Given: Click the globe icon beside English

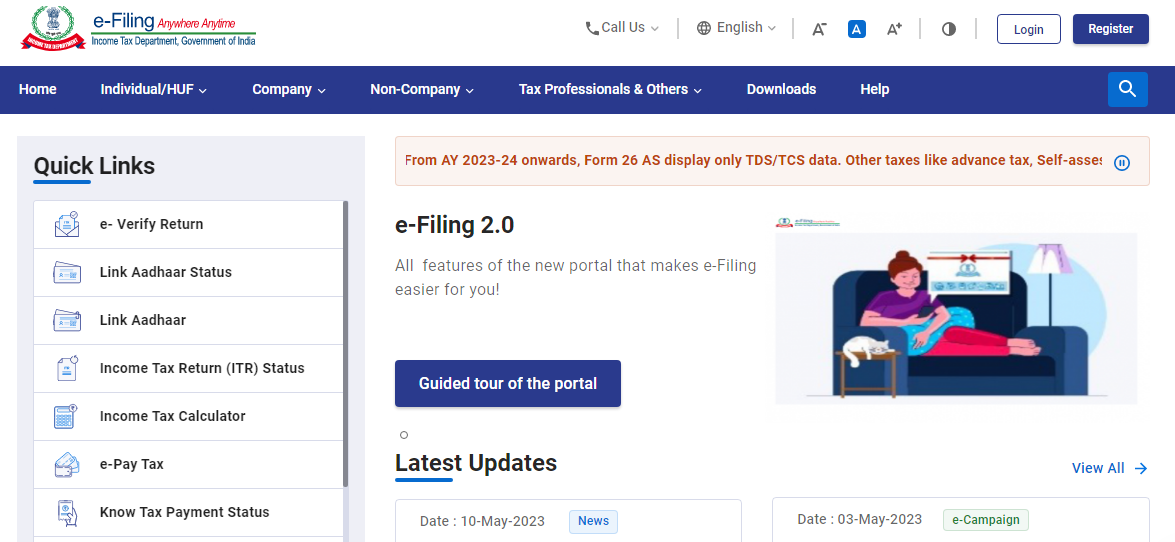Looking at the screenshot, I should click(x=704, y=28).
